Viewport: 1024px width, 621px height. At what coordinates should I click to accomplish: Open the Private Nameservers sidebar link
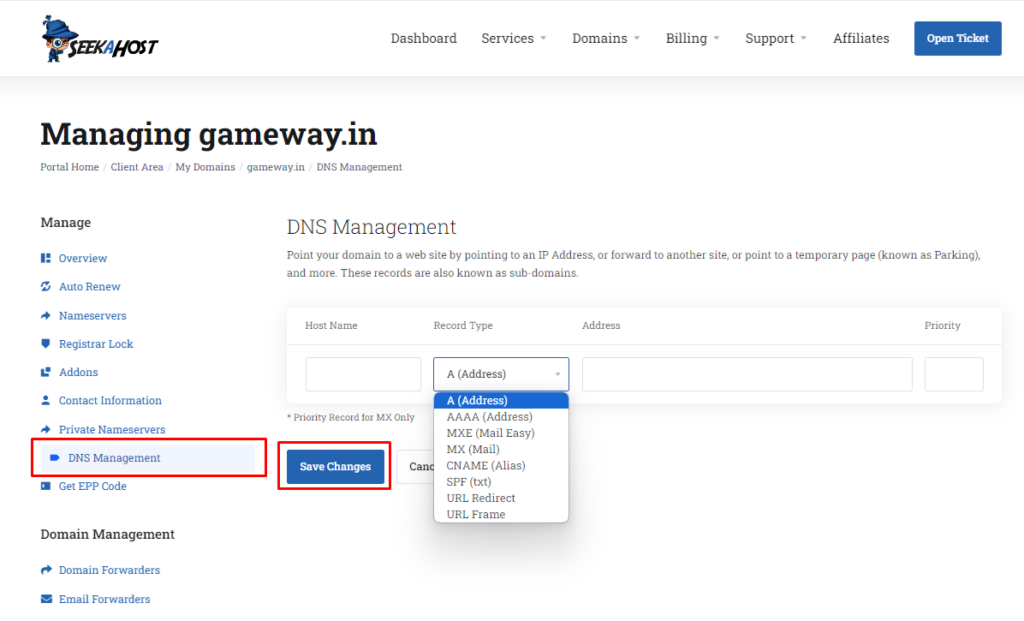(112, 429)
